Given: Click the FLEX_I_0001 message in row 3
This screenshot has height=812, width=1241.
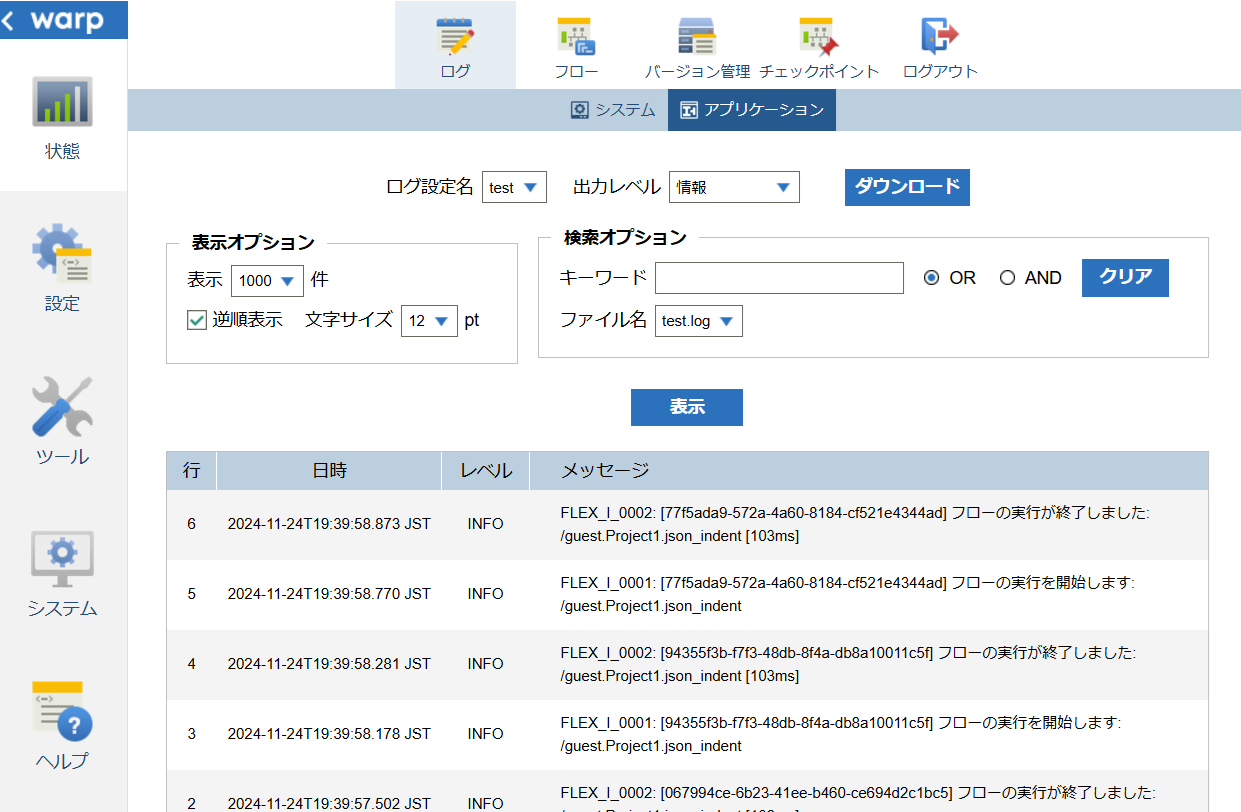Looking at the screenshot, I should point(840,734).
